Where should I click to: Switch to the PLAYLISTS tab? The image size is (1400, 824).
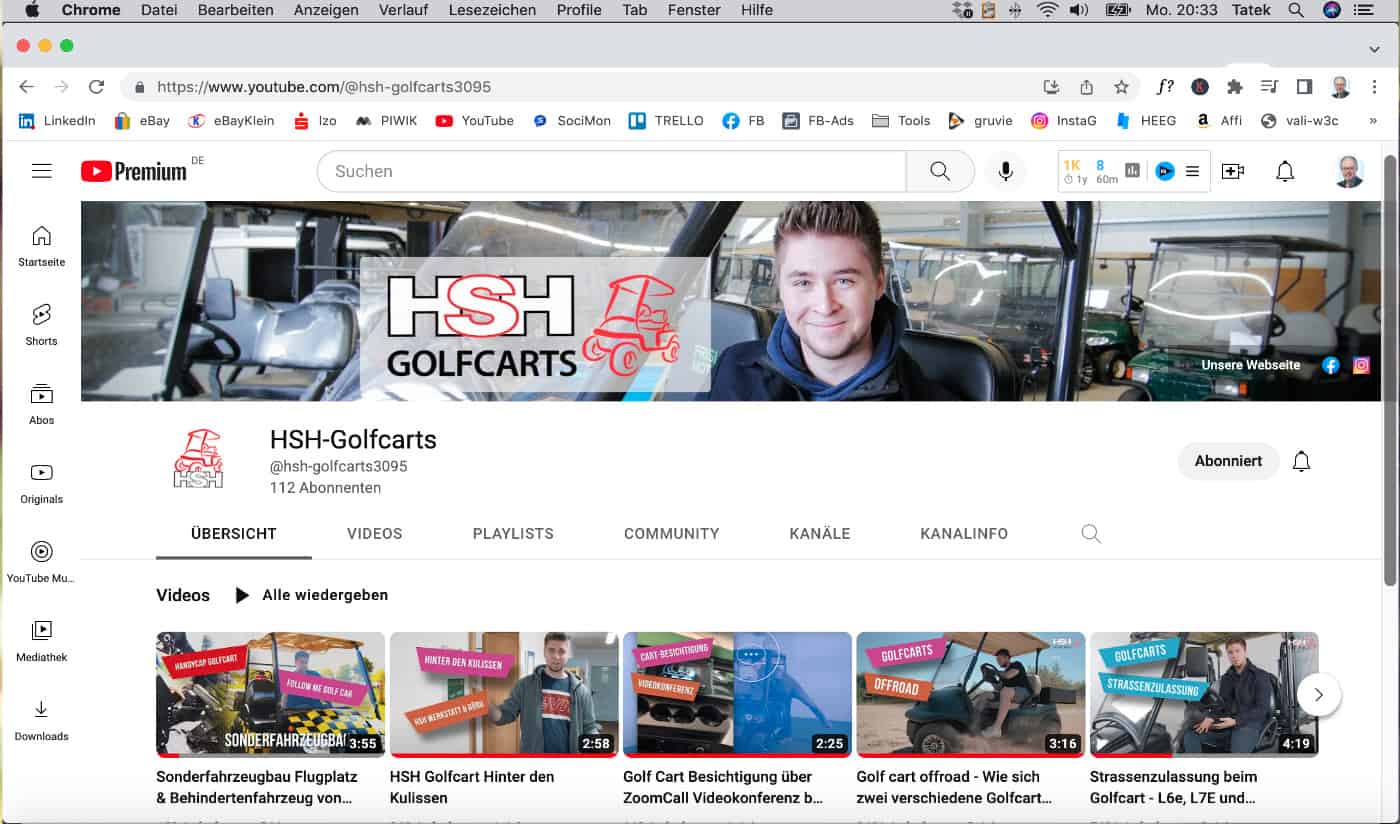pos(513,534)
